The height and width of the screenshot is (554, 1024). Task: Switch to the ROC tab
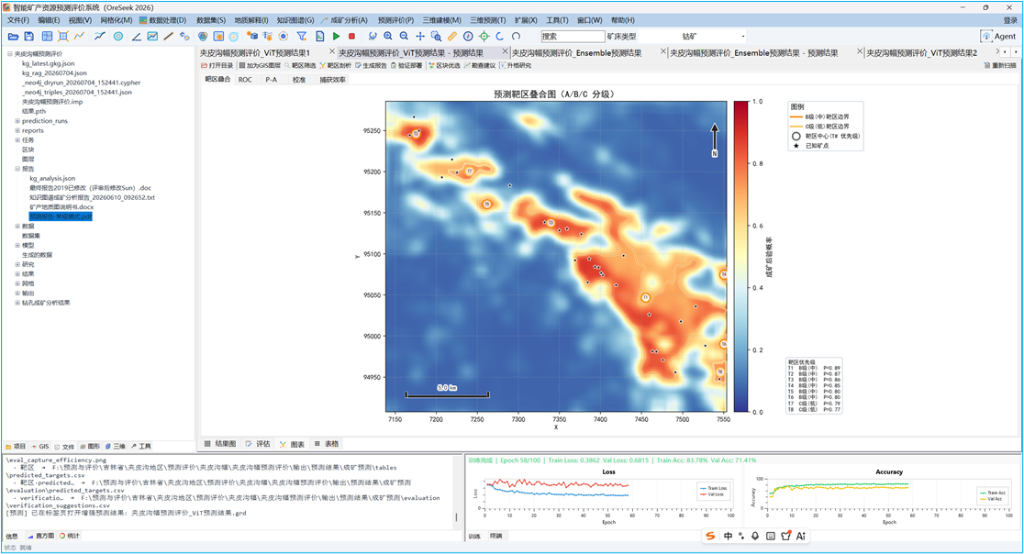[x=245, y=80]
